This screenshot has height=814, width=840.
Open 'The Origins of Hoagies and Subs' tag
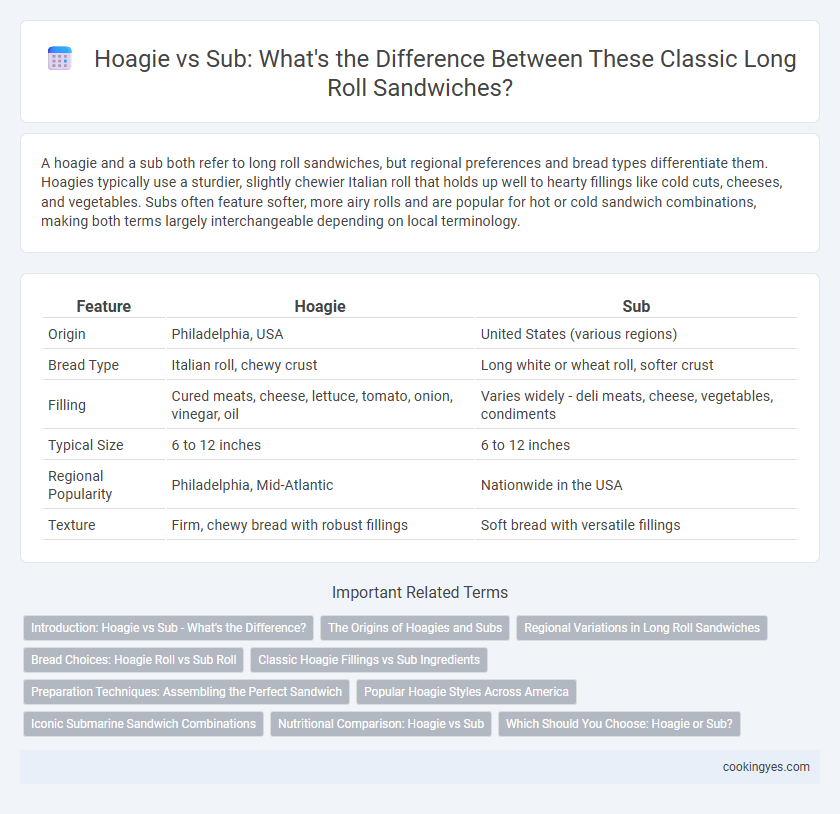point(415,628)
